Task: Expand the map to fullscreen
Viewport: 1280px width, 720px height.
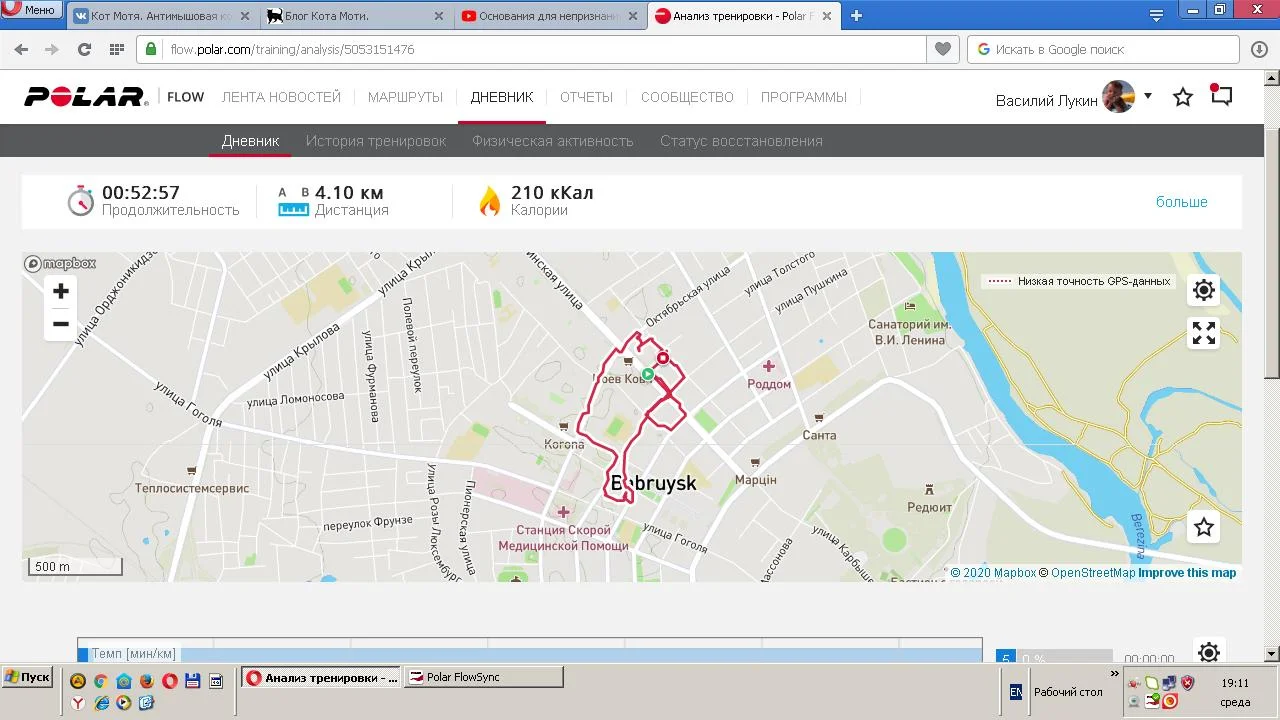Action: [1204, 333]
